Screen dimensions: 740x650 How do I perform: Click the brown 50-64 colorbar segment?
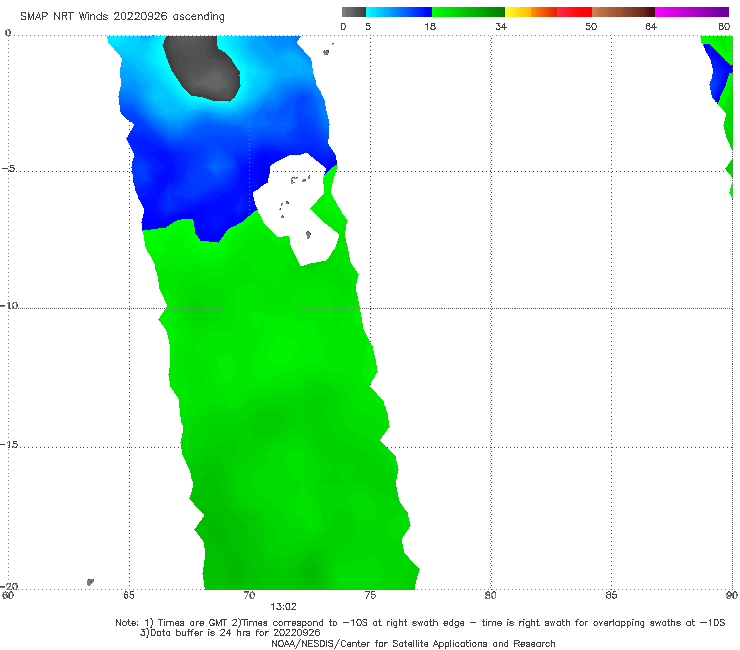pos(623,12)
